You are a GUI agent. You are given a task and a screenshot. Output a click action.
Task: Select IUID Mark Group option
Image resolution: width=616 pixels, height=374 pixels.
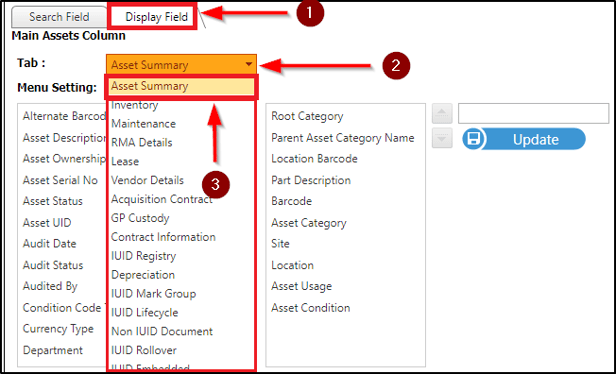154,293
